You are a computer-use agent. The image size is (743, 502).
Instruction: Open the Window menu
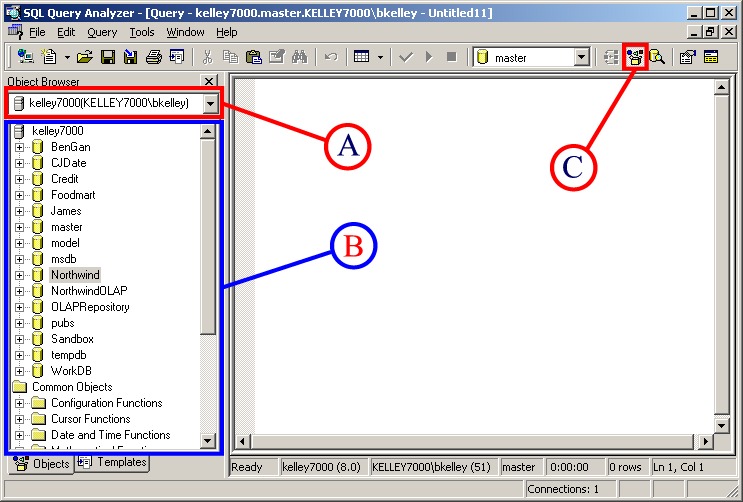tap(185, 32)
